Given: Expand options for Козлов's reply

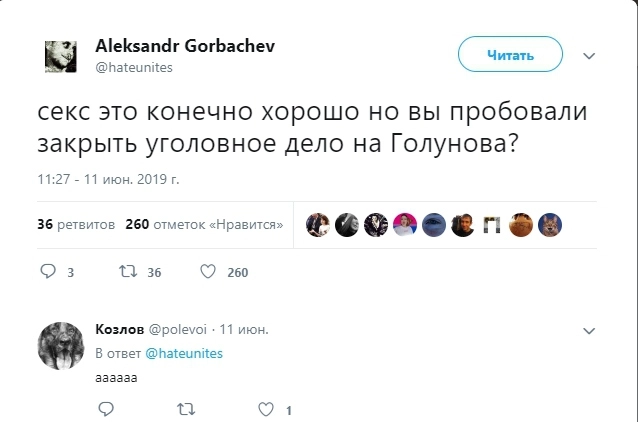Looking at the screenshot, I should 588,329.
